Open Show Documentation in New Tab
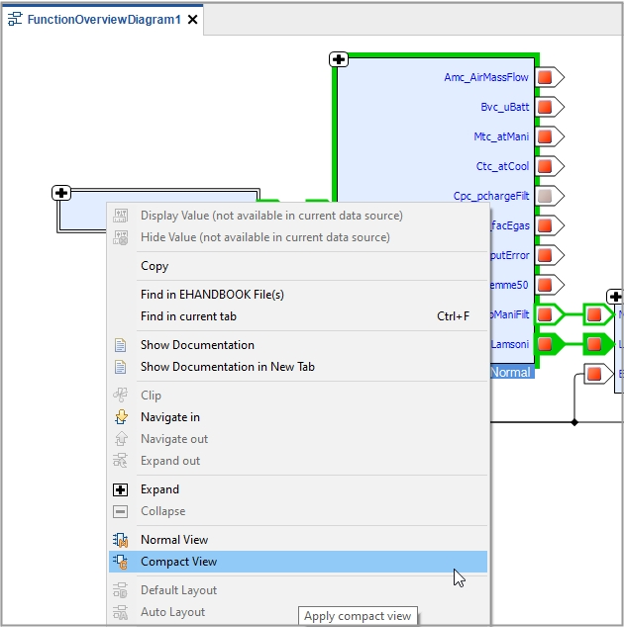Viewport: 624px width, 627px height. coord(298,367)
